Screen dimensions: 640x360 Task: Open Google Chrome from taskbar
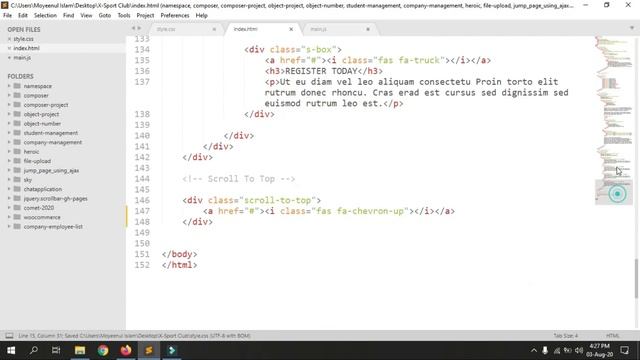pos(103,350)
